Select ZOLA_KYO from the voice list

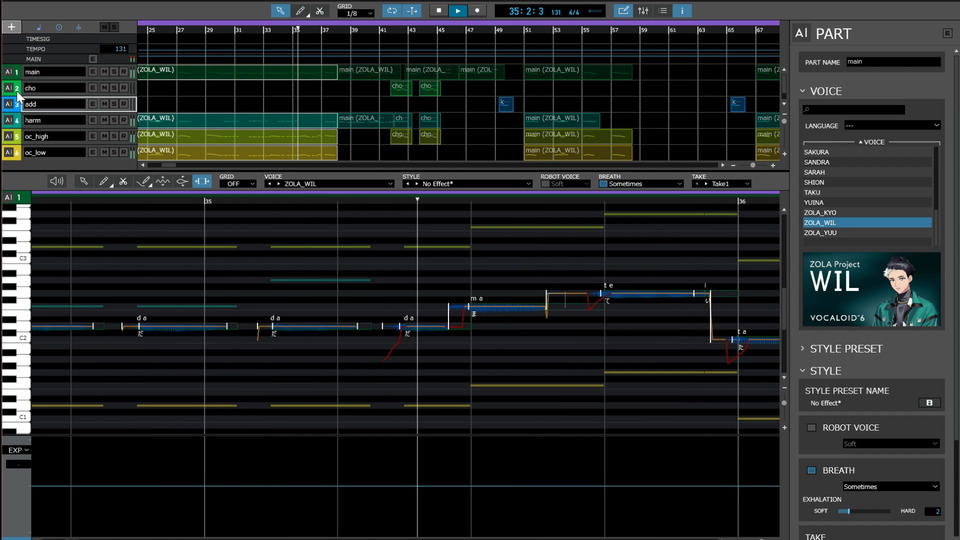tap(820, 213)
